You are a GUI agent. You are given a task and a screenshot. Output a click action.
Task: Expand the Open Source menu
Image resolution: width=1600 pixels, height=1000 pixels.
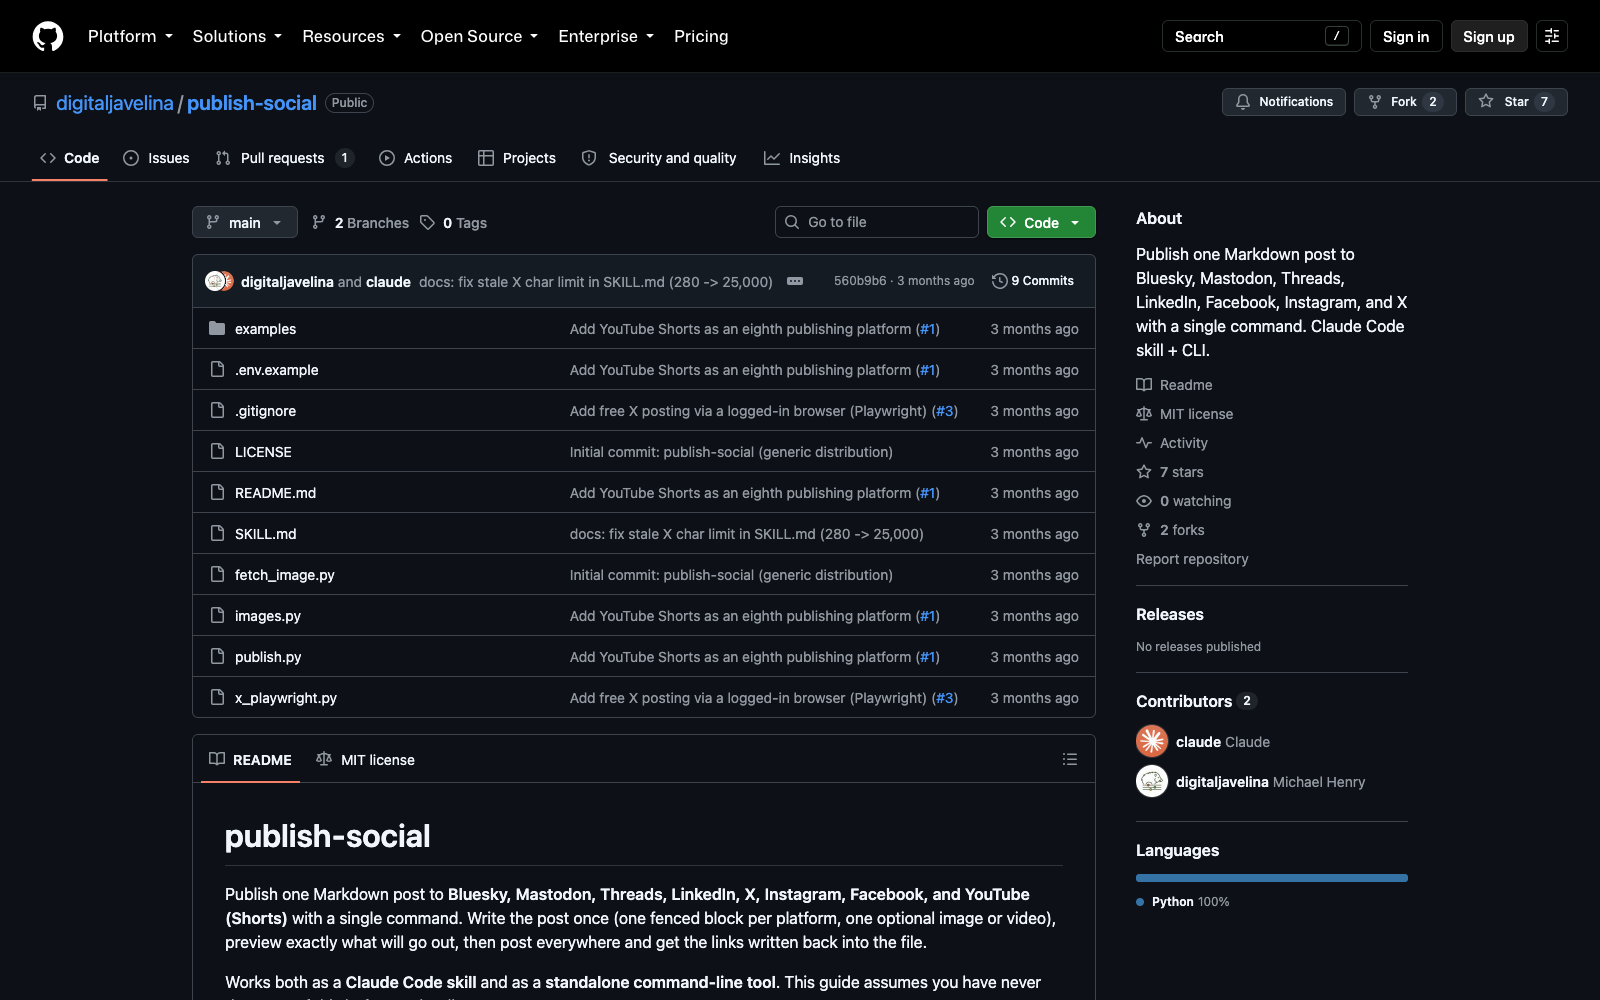480,36
